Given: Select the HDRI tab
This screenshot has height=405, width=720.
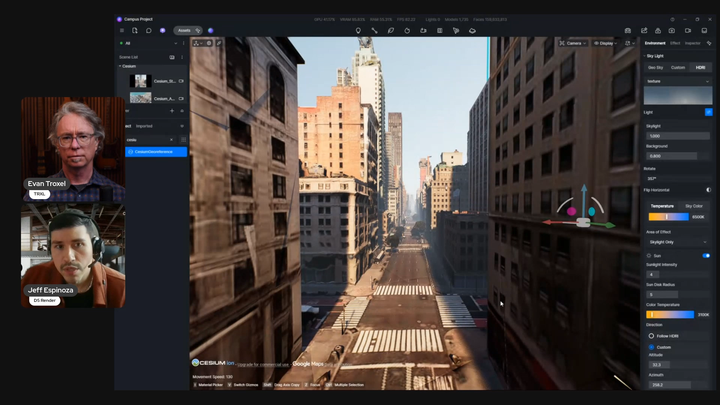Looking at the screenshot, I should click(700, 68).
